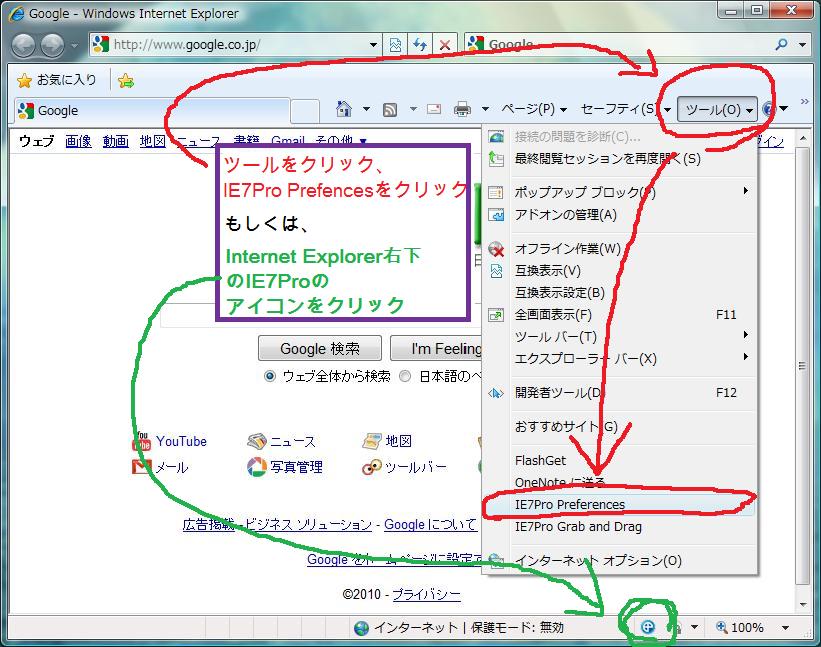The image size is (821, 647).
Task: Click the IE7Pro icon in status bar
Action: pos(648,627)
